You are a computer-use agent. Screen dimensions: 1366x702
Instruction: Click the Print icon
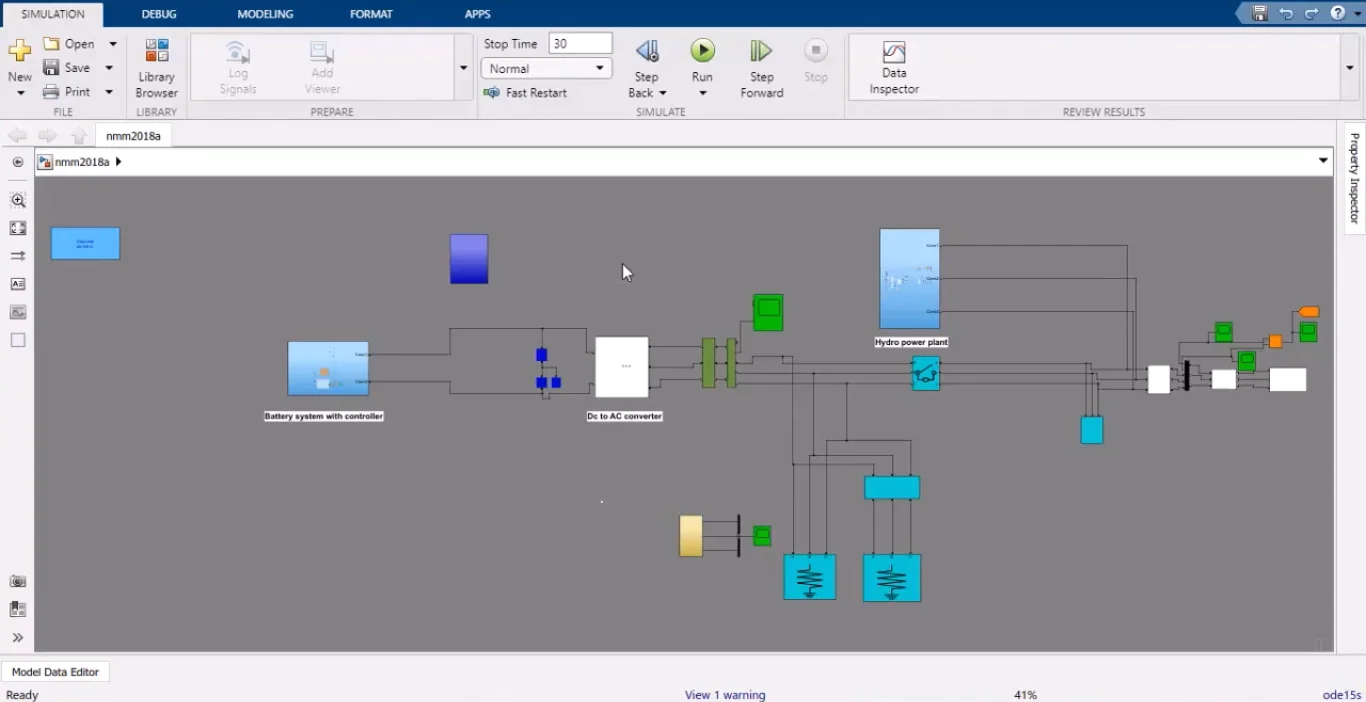pos(52,92)
